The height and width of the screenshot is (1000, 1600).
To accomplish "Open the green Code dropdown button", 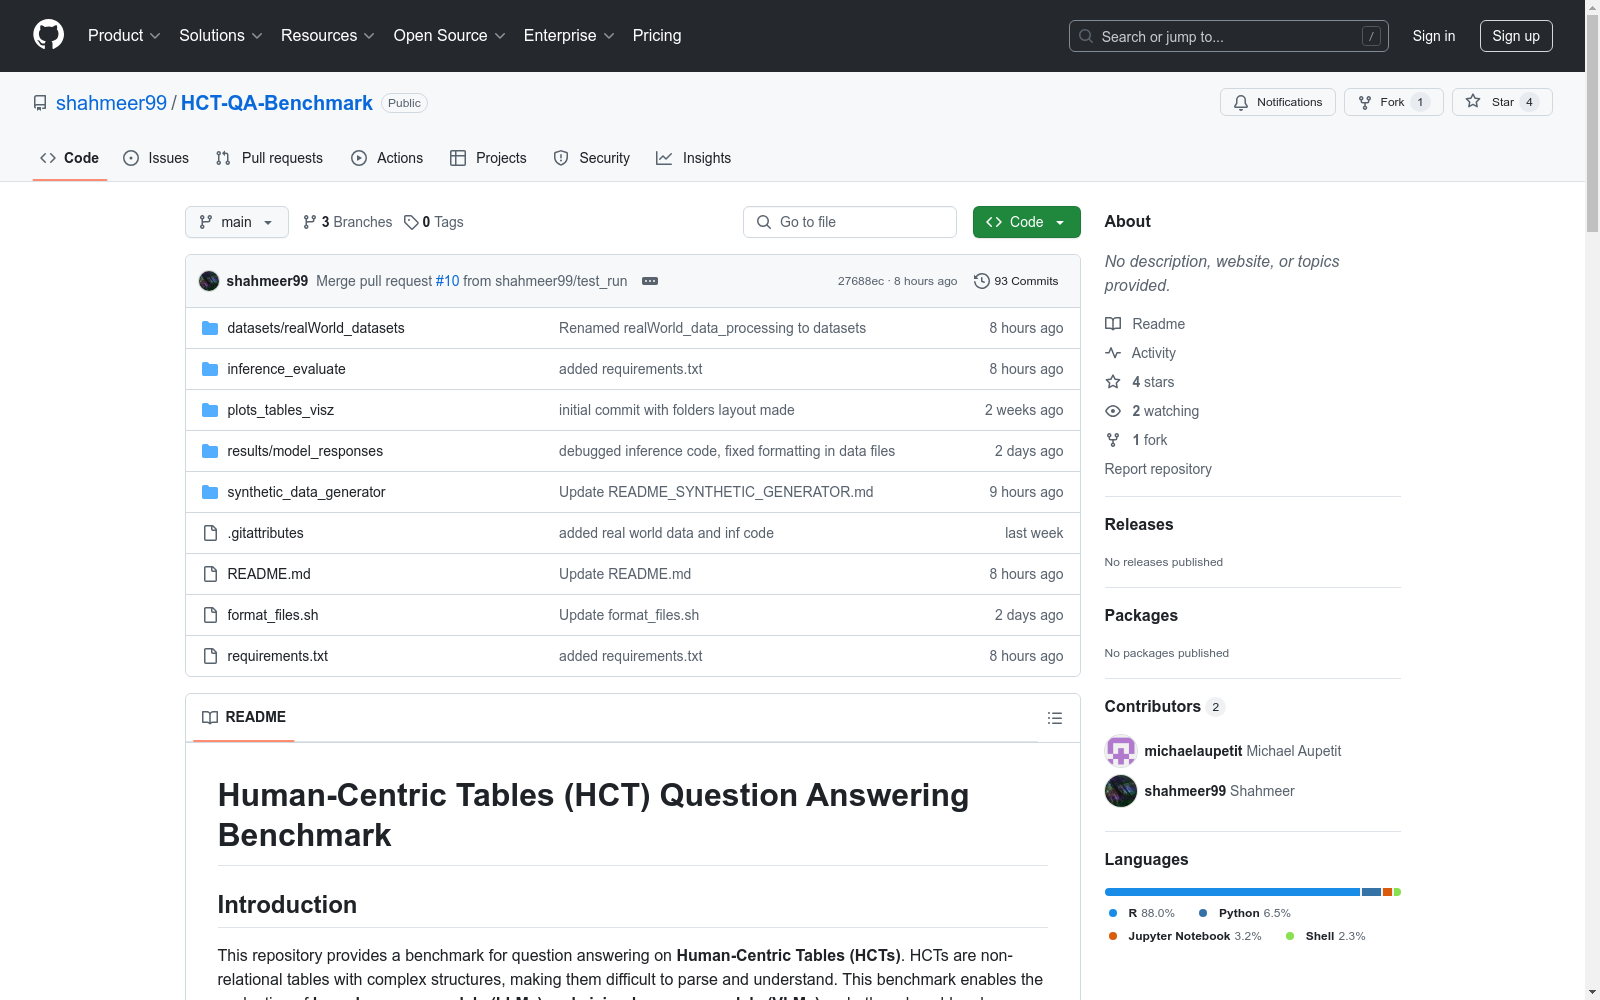I will coord(1026,222).
